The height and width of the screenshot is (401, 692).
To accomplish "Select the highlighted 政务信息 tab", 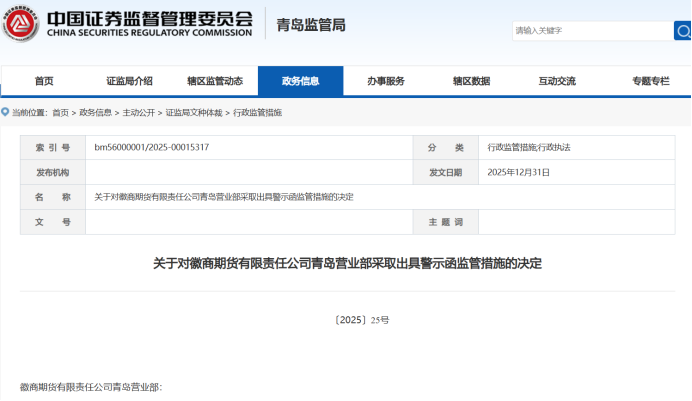I will pyautogui.click(x=300, y=81).
